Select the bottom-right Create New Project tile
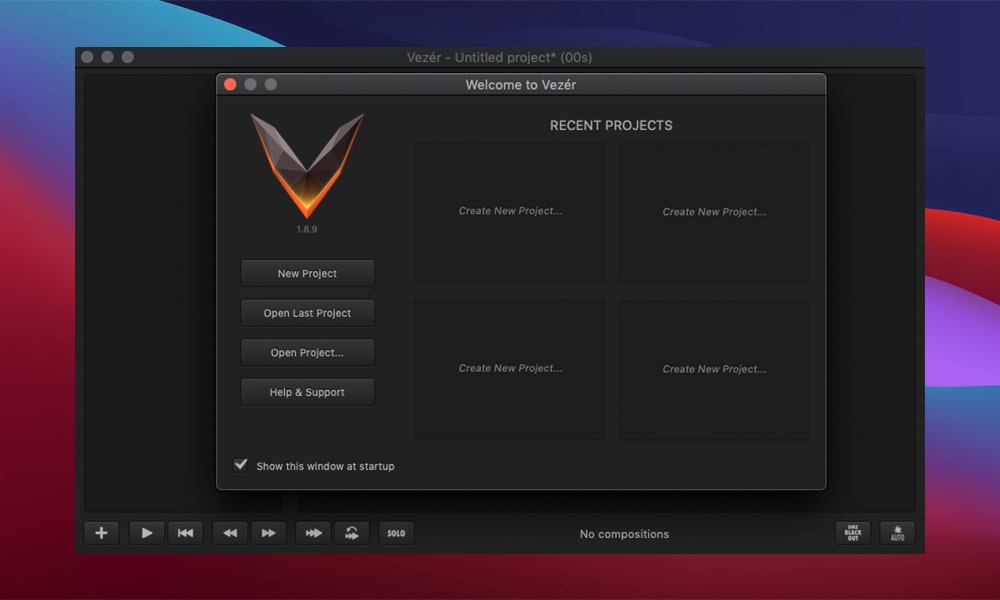This screenshot has width=1000, height=600. coord(714,369)
